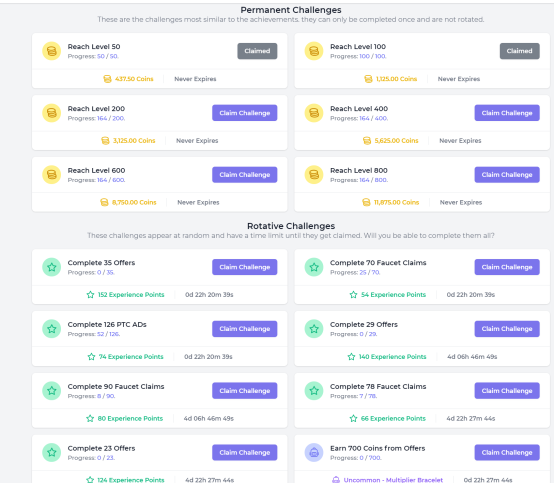The image size is (554, 483).
Task: Click the star icon next to 74 Experience Points
Action: (92, 357)
